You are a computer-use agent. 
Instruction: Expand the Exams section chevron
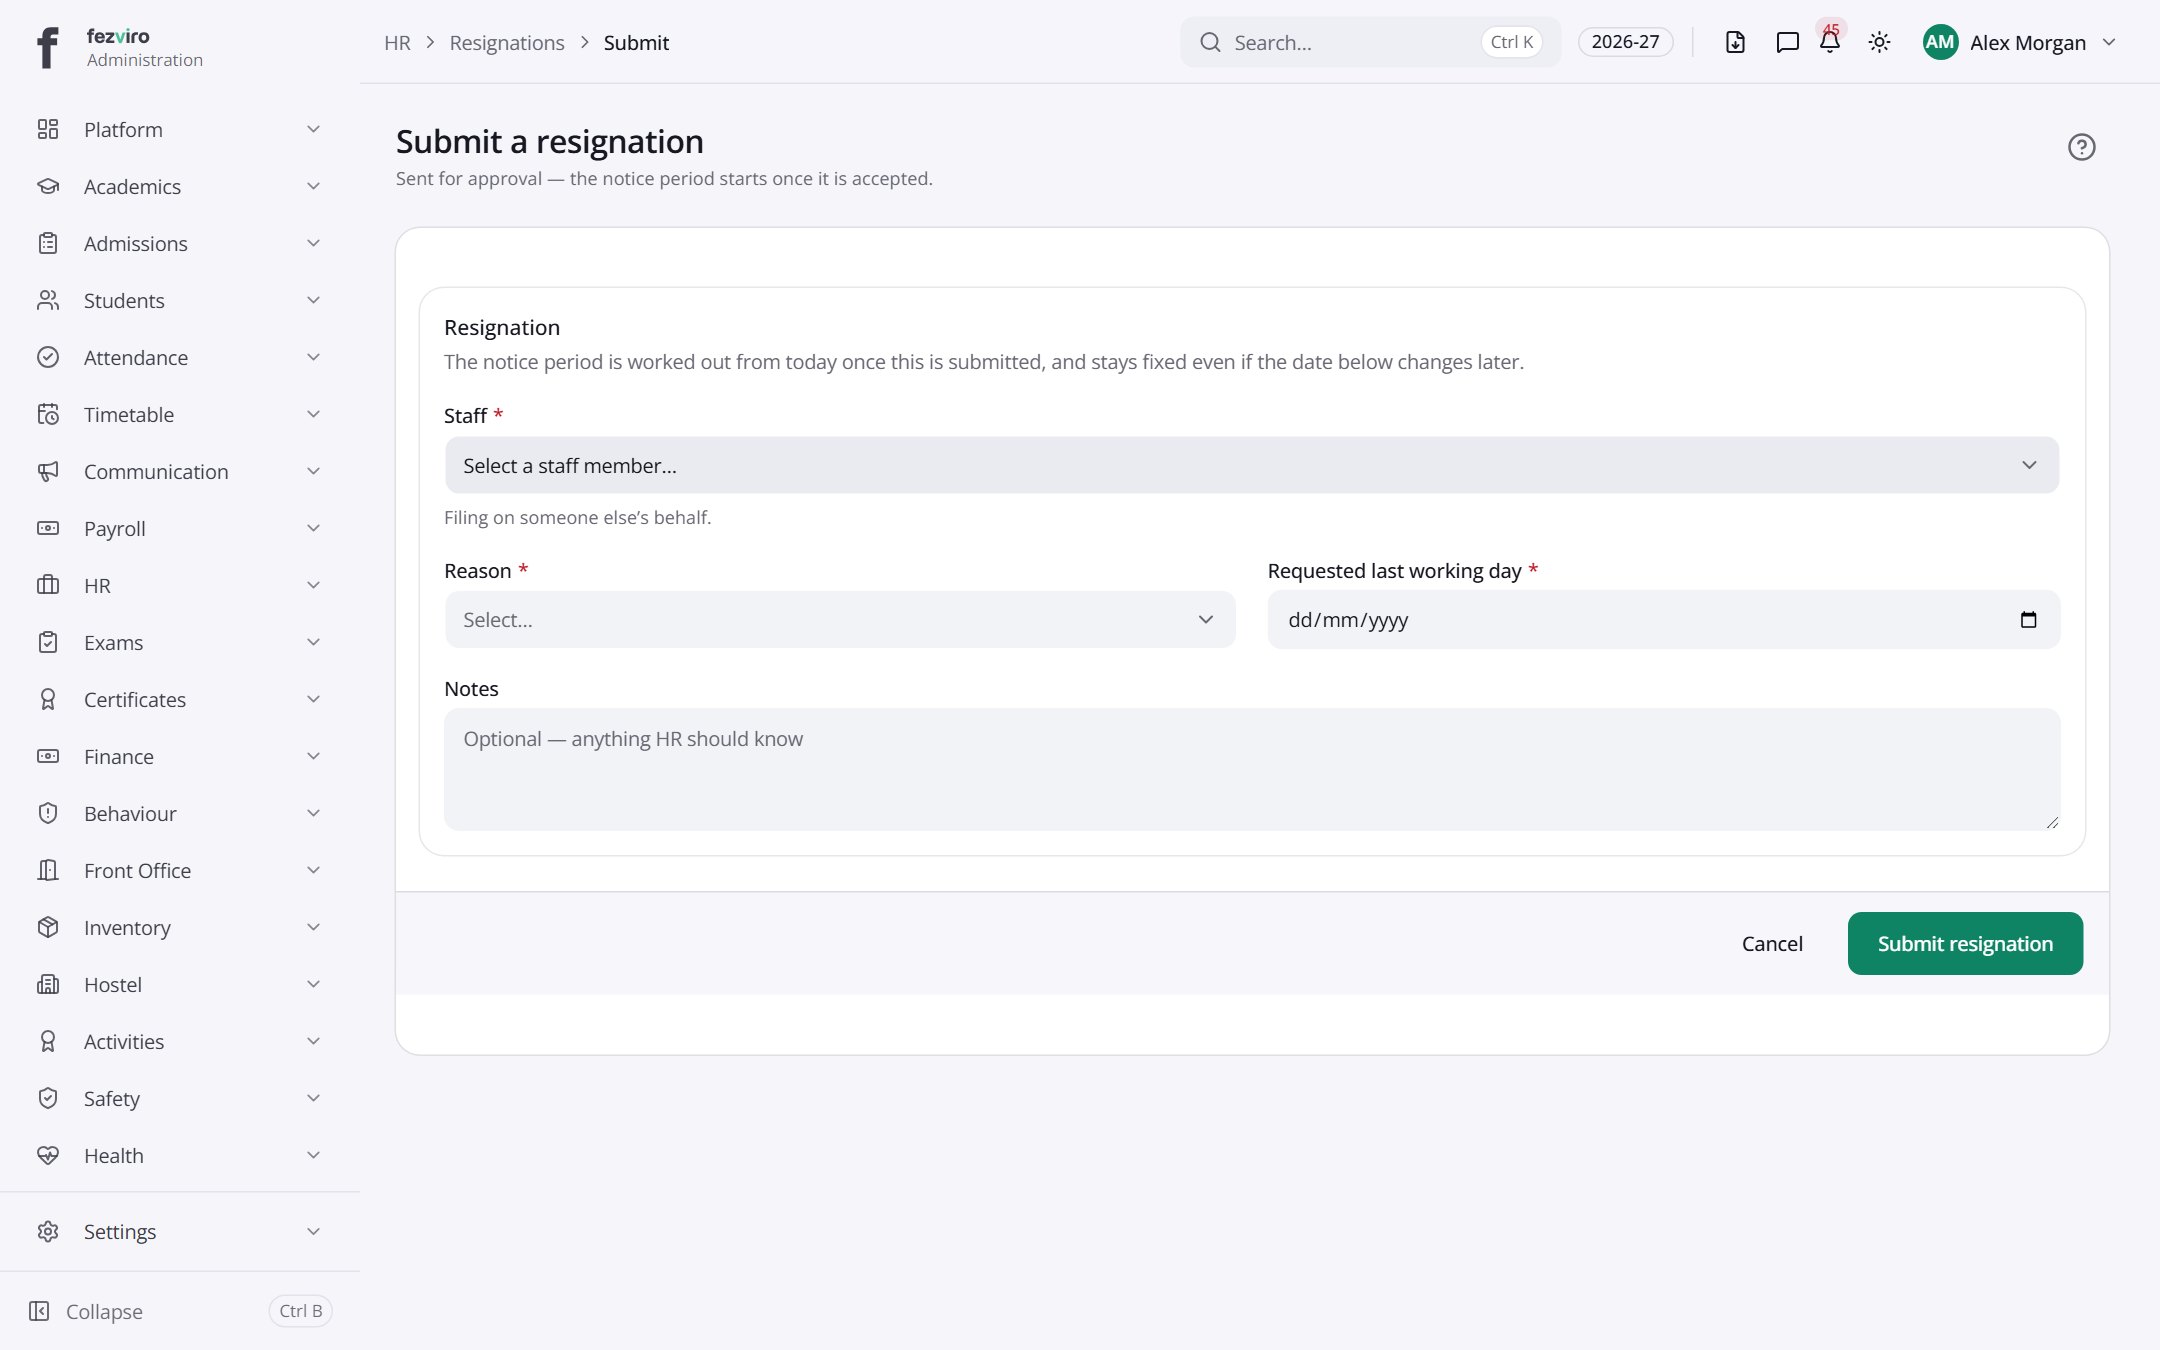pos(313,642)
